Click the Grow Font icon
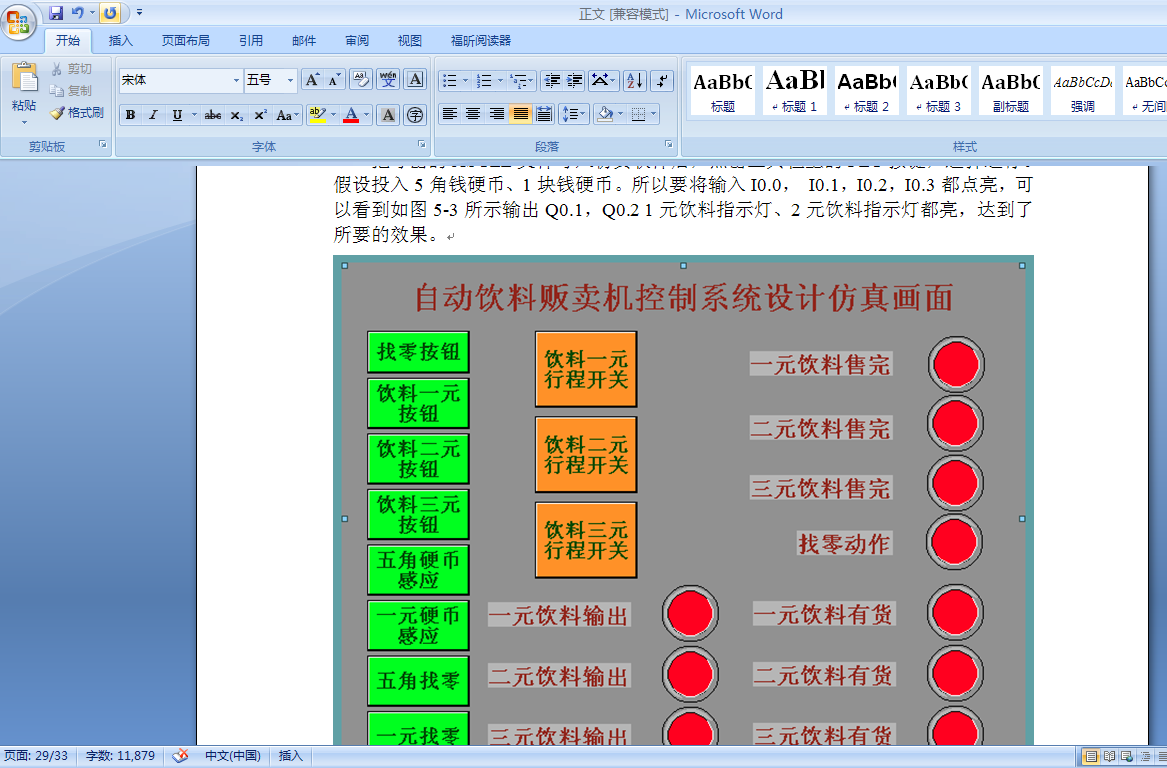Screen dimensions: 1167x768 tap(311, 78)
